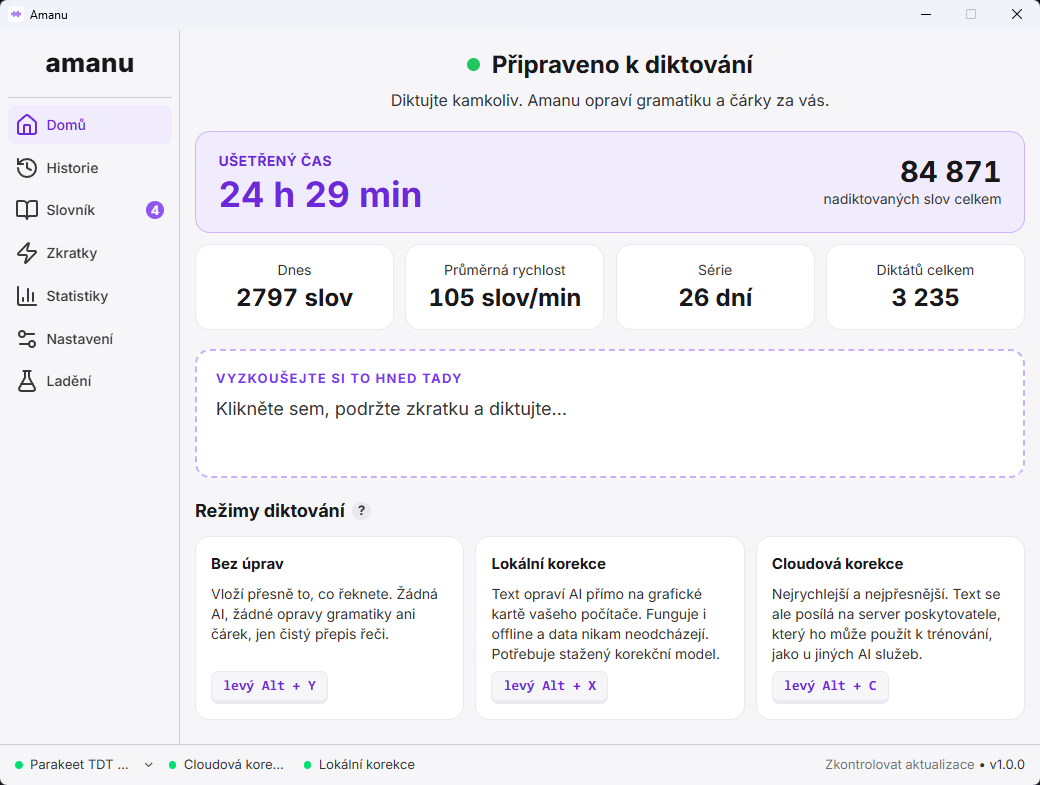
Task: Click the Ladění flask icon
Action: point(27,381)
